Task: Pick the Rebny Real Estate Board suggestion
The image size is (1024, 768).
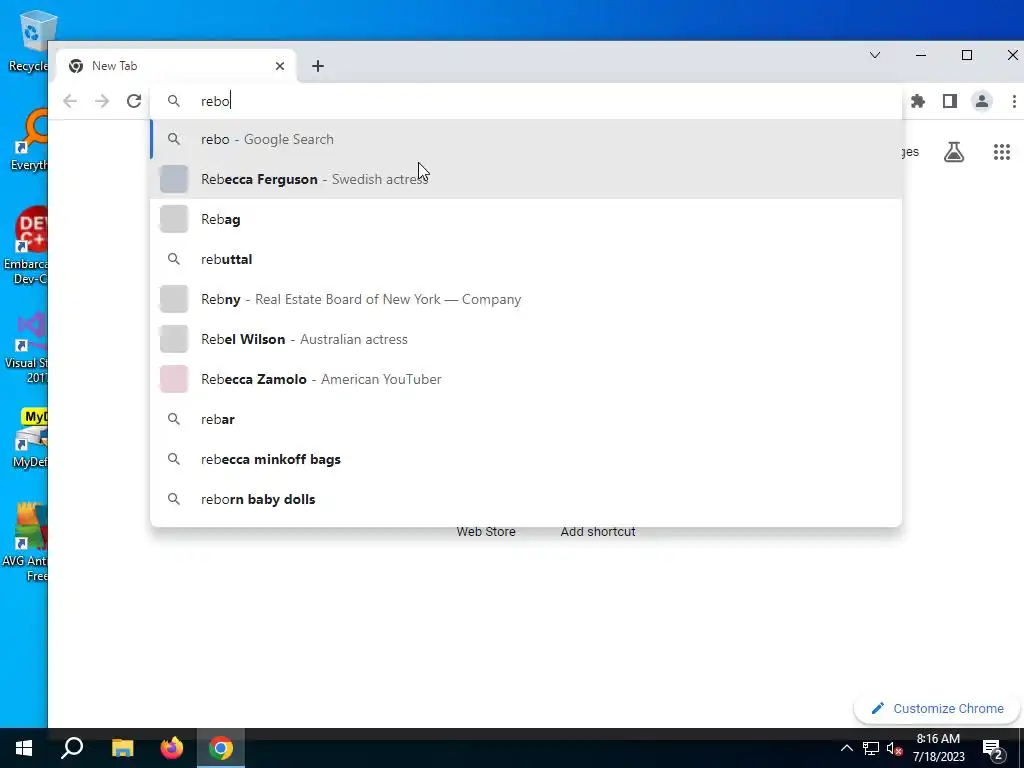Action: coord(526,299)
